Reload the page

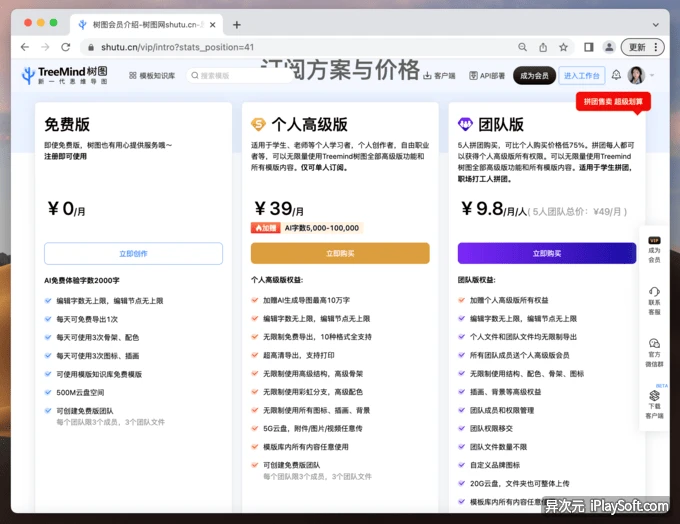65,47
